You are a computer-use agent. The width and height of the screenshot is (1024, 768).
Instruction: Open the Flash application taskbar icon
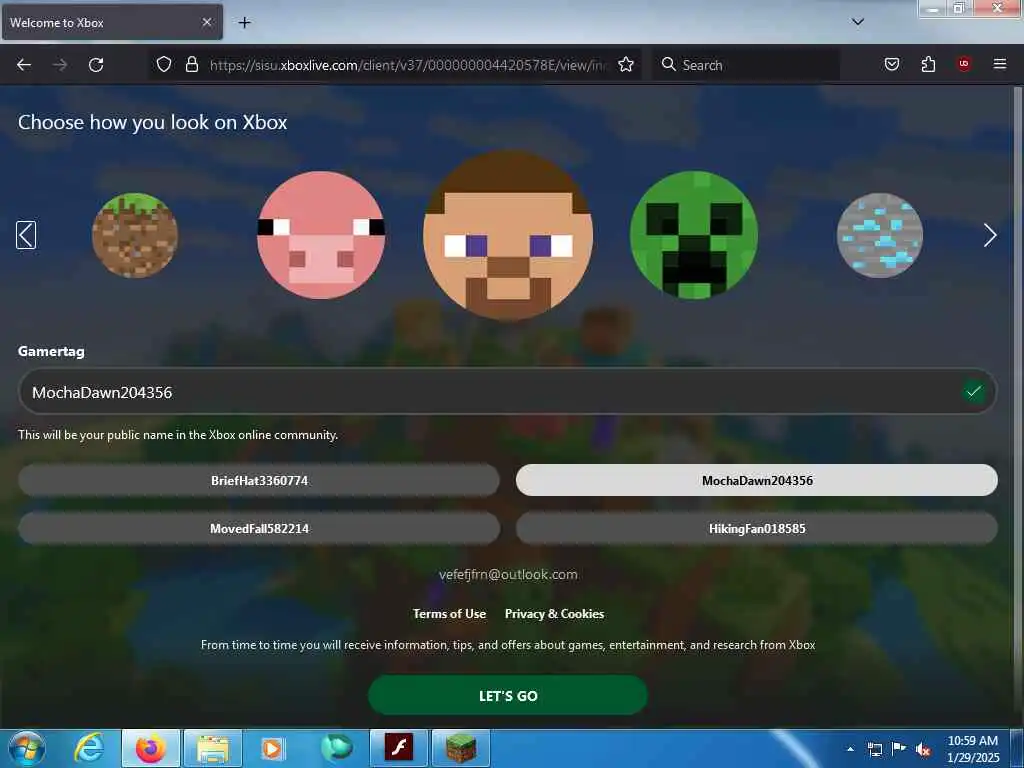398,748
